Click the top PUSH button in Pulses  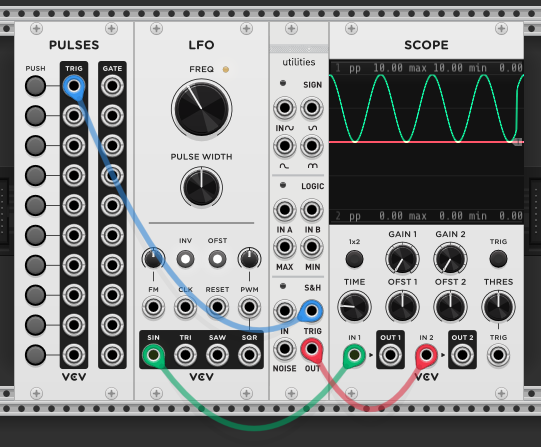(36, 86)
